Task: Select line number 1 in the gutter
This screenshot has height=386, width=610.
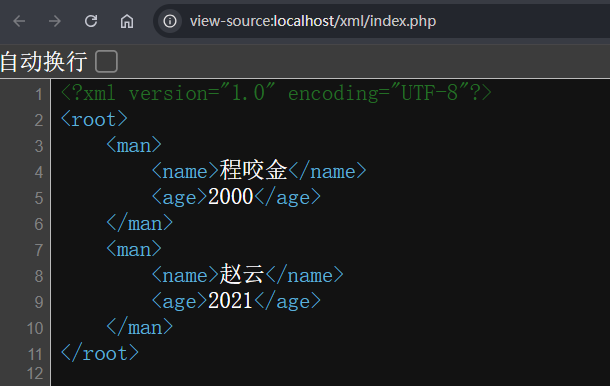Action: tap(39, 94)
